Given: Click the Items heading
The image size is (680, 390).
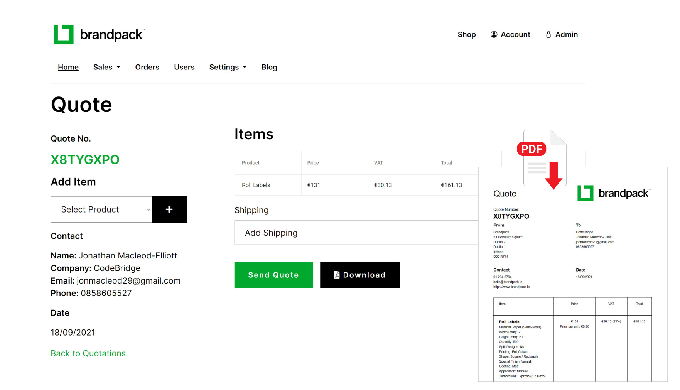Looking at the screenshot, I should click(254, 134).
